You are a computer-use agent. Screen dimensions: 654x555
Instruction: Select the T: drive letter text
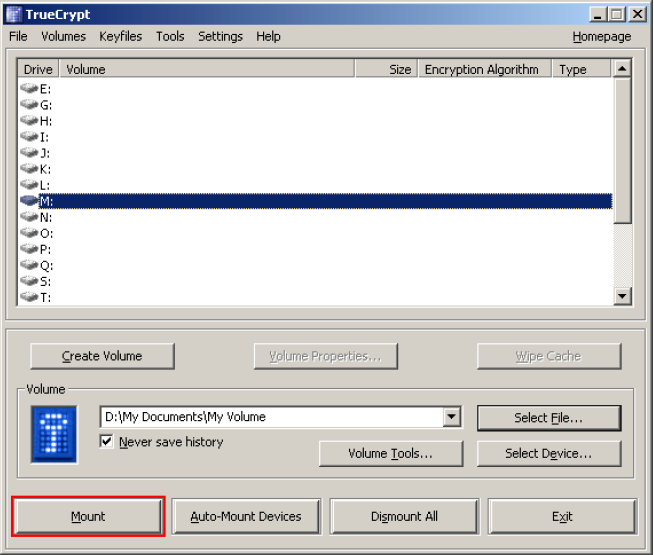(45, 298)
